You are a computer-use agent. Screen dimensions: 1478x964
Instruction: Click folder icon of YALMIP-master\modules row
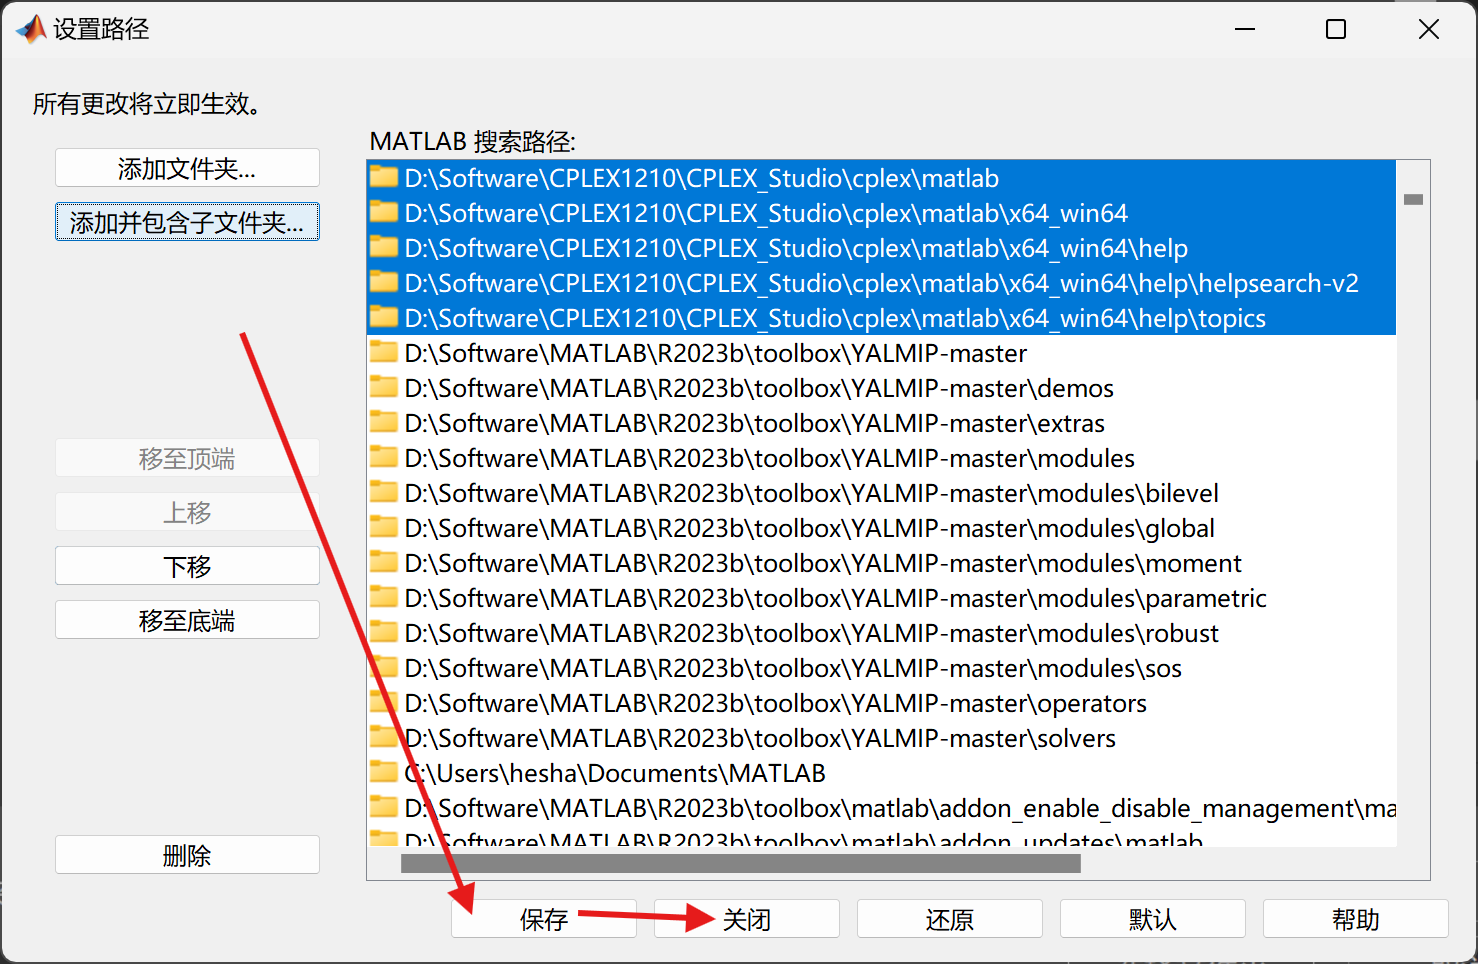click(x=384, y=458)
